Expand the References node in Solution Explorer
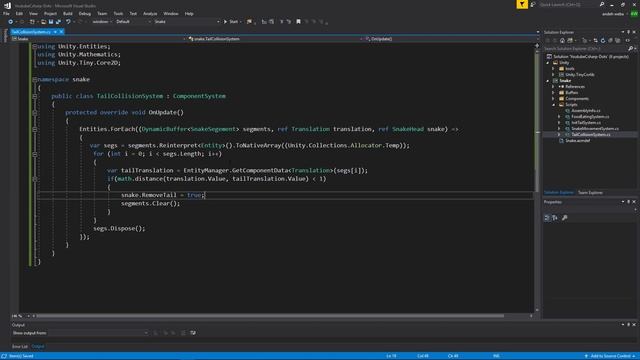Image resolution: width=640 pixels, height=360 pixels. pyautogui.click(x=553, y=87)
